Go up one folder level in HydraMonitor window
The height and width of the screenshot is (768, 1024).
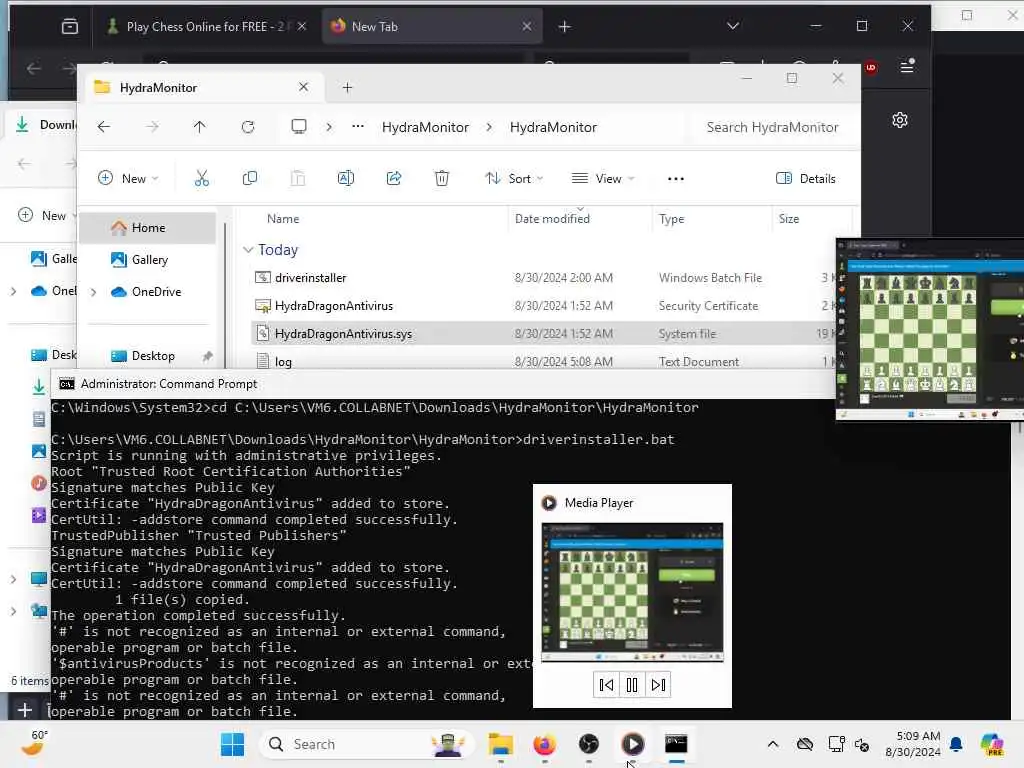(200, 127)
